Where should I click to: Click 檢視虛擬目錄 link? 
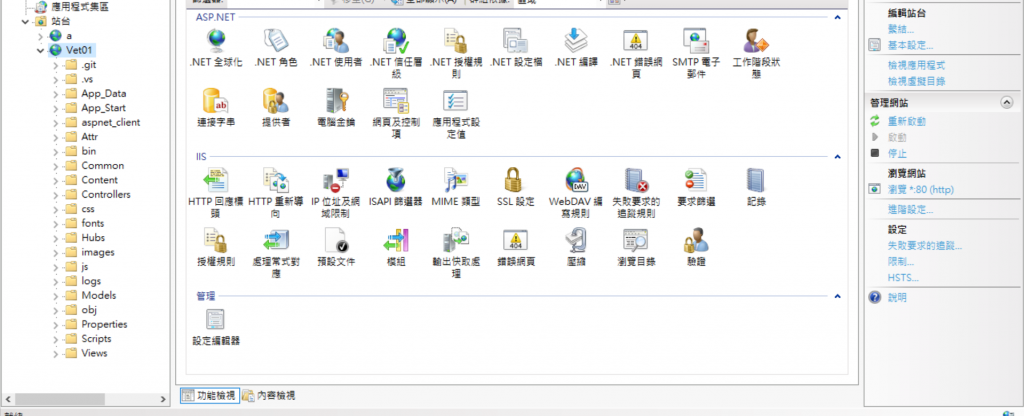[x=916, y=82]
